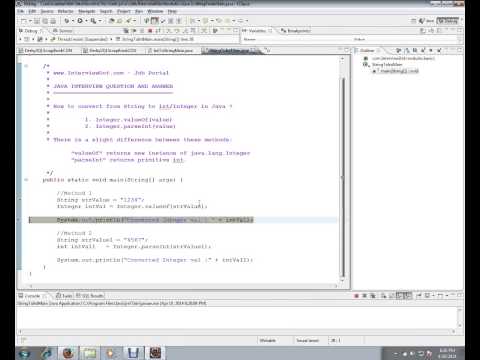Screen dimensions: 480x360
Task: Open the Help menu
Action: click(172, 11)
